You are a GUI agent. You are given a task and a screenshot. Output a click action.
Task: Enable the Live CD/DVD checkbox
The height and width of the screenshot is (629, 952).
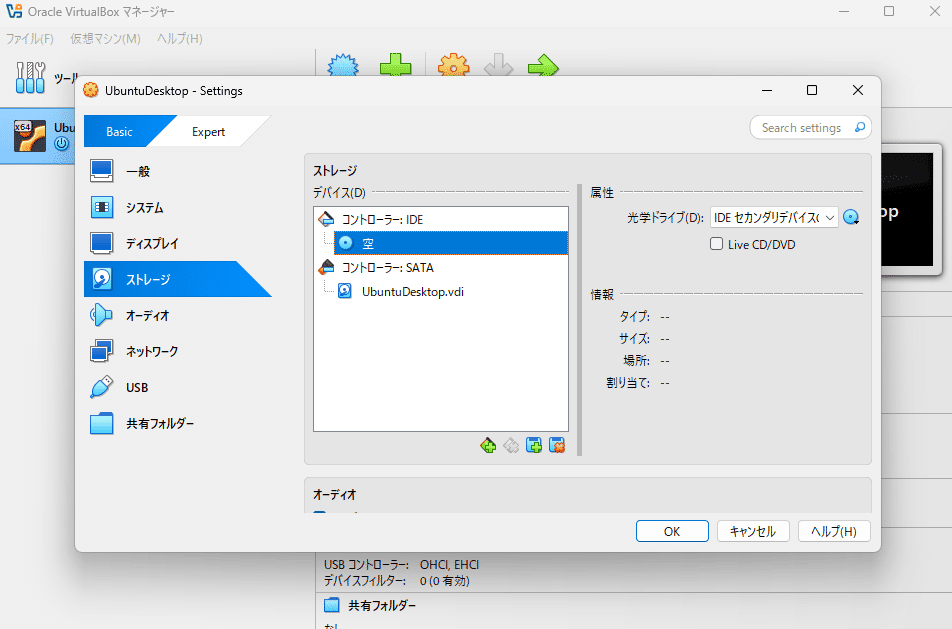coord(716,244)
